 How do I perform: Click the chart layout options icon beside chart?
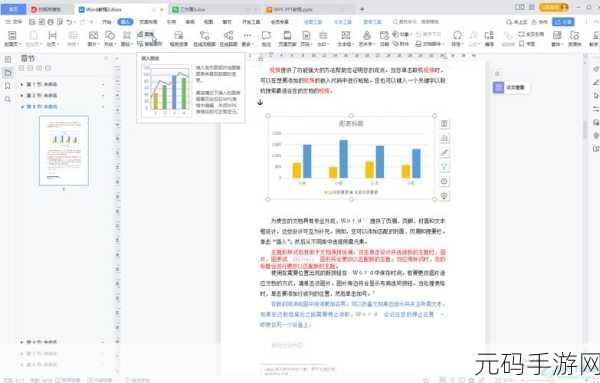pyautogui.click(x=444, y=124)
